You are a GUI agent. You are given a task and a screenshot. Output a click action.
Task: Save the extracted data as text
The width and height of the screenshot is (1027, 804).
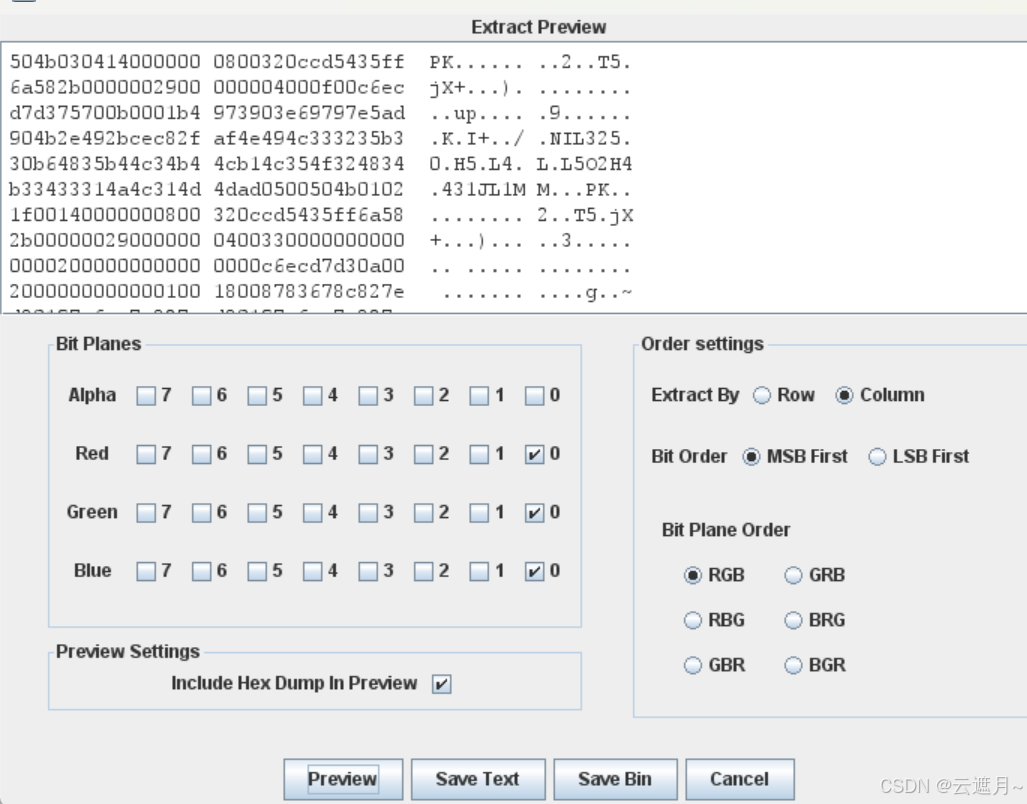[477, 778]
